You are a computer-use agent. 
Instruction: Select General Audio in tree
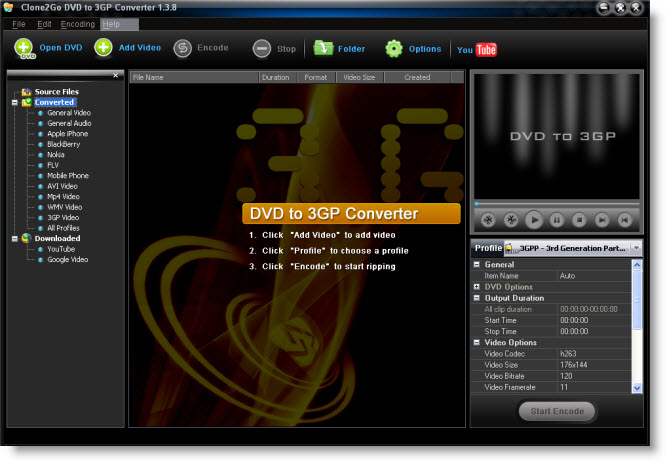(x=69, y=123)
